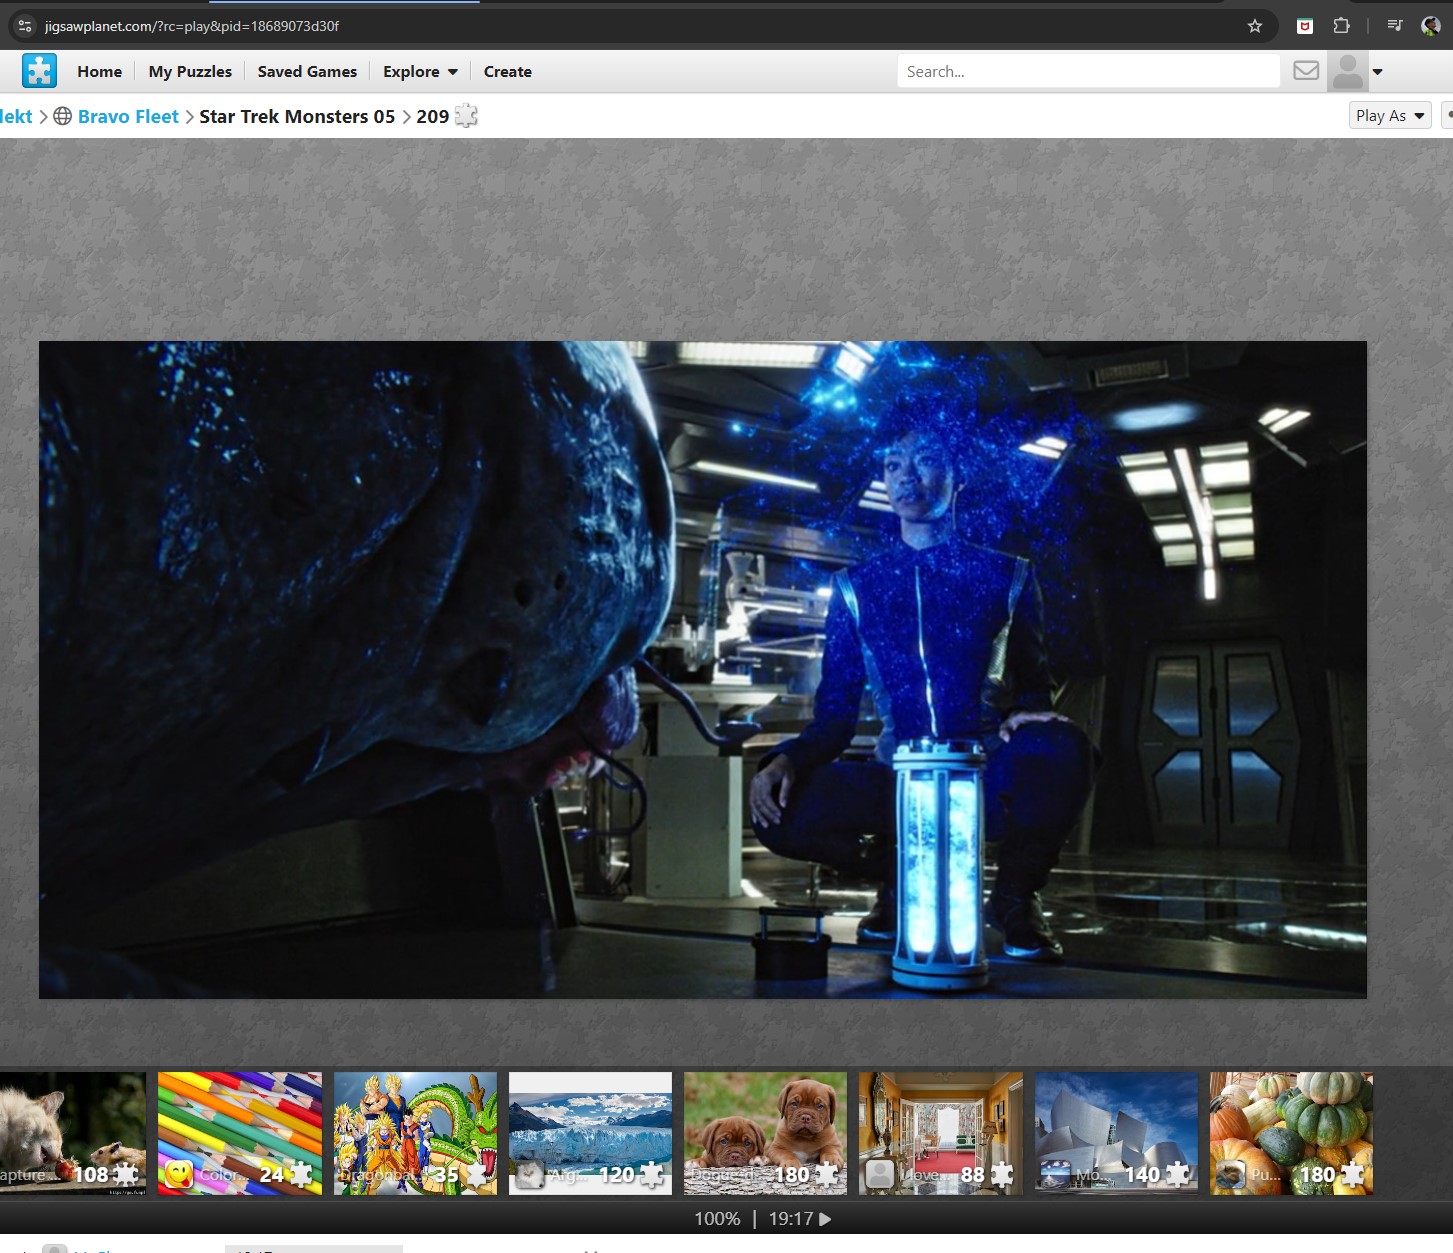Open the browser media control icon
The image size is (1453, 1253).
click(1395, 26)
